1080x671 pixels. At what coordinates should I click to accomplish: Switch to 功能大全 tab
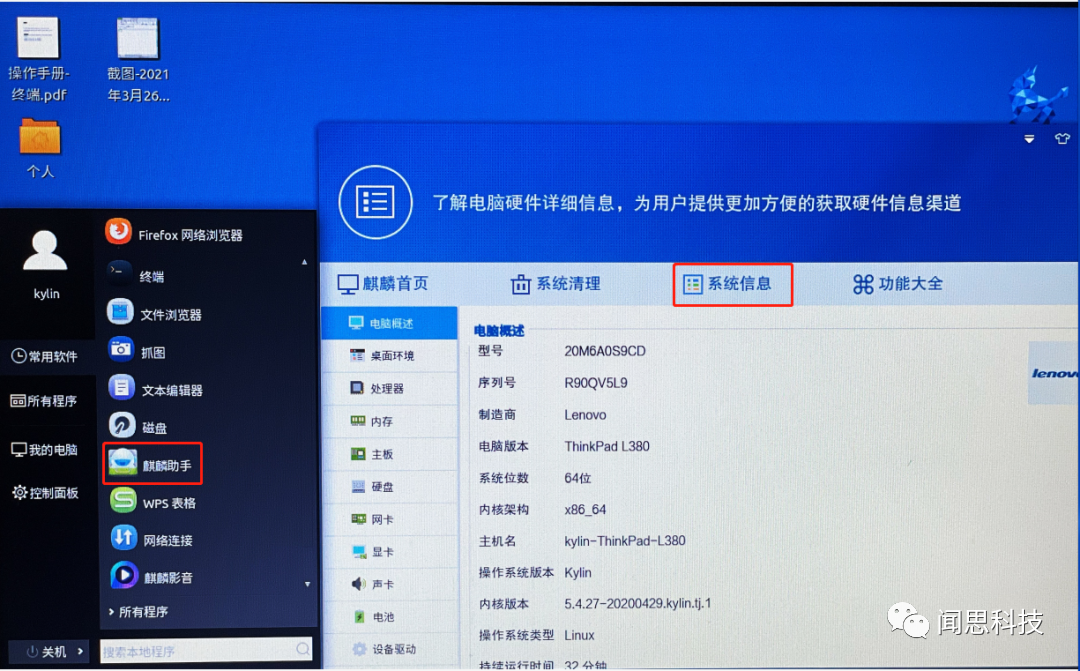(x=897, y=283)
